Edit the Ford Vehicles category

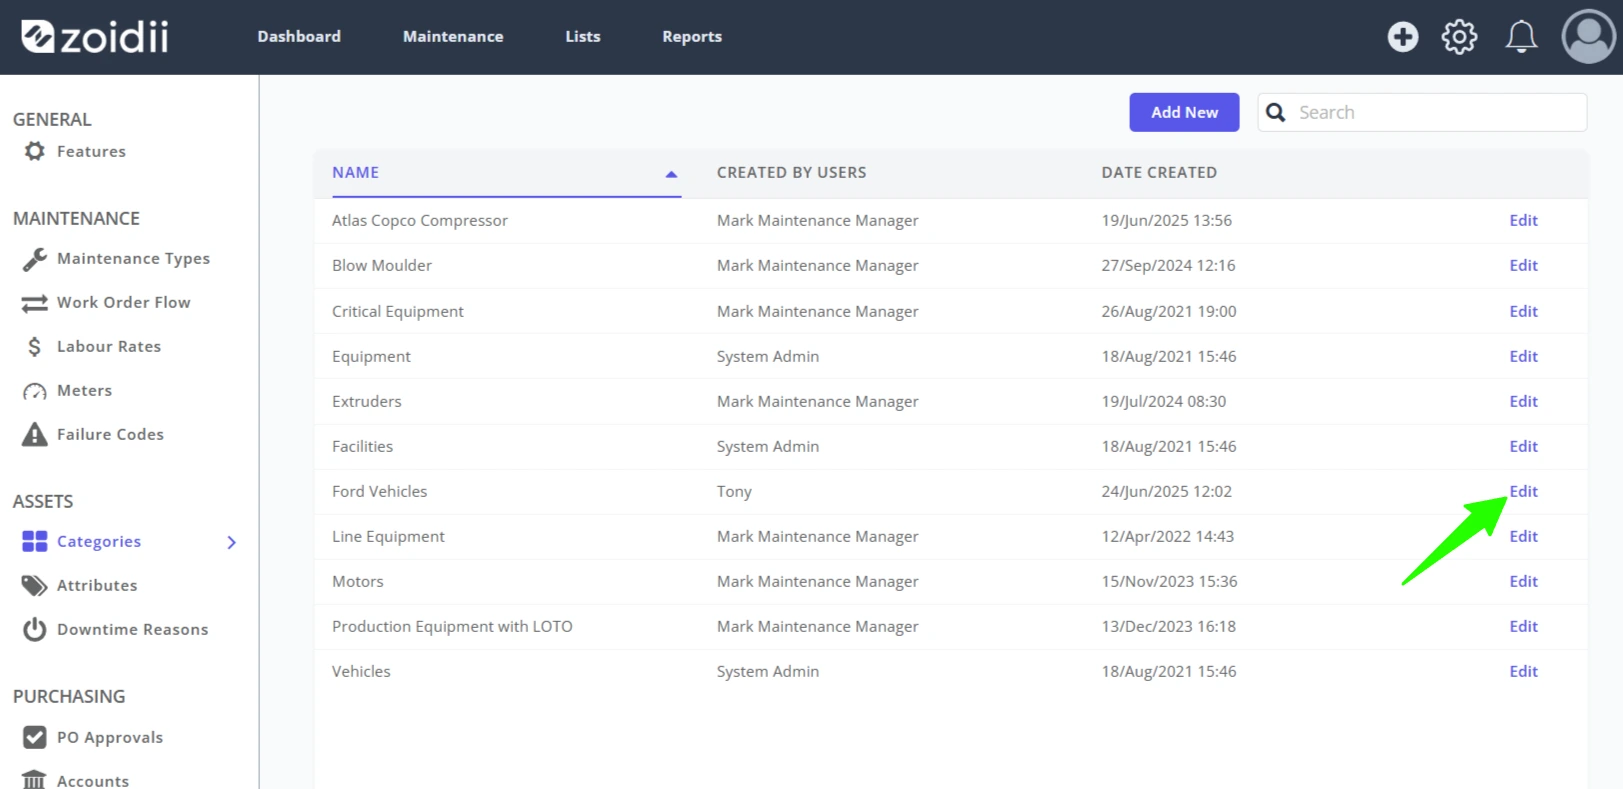click(1523, 491)
